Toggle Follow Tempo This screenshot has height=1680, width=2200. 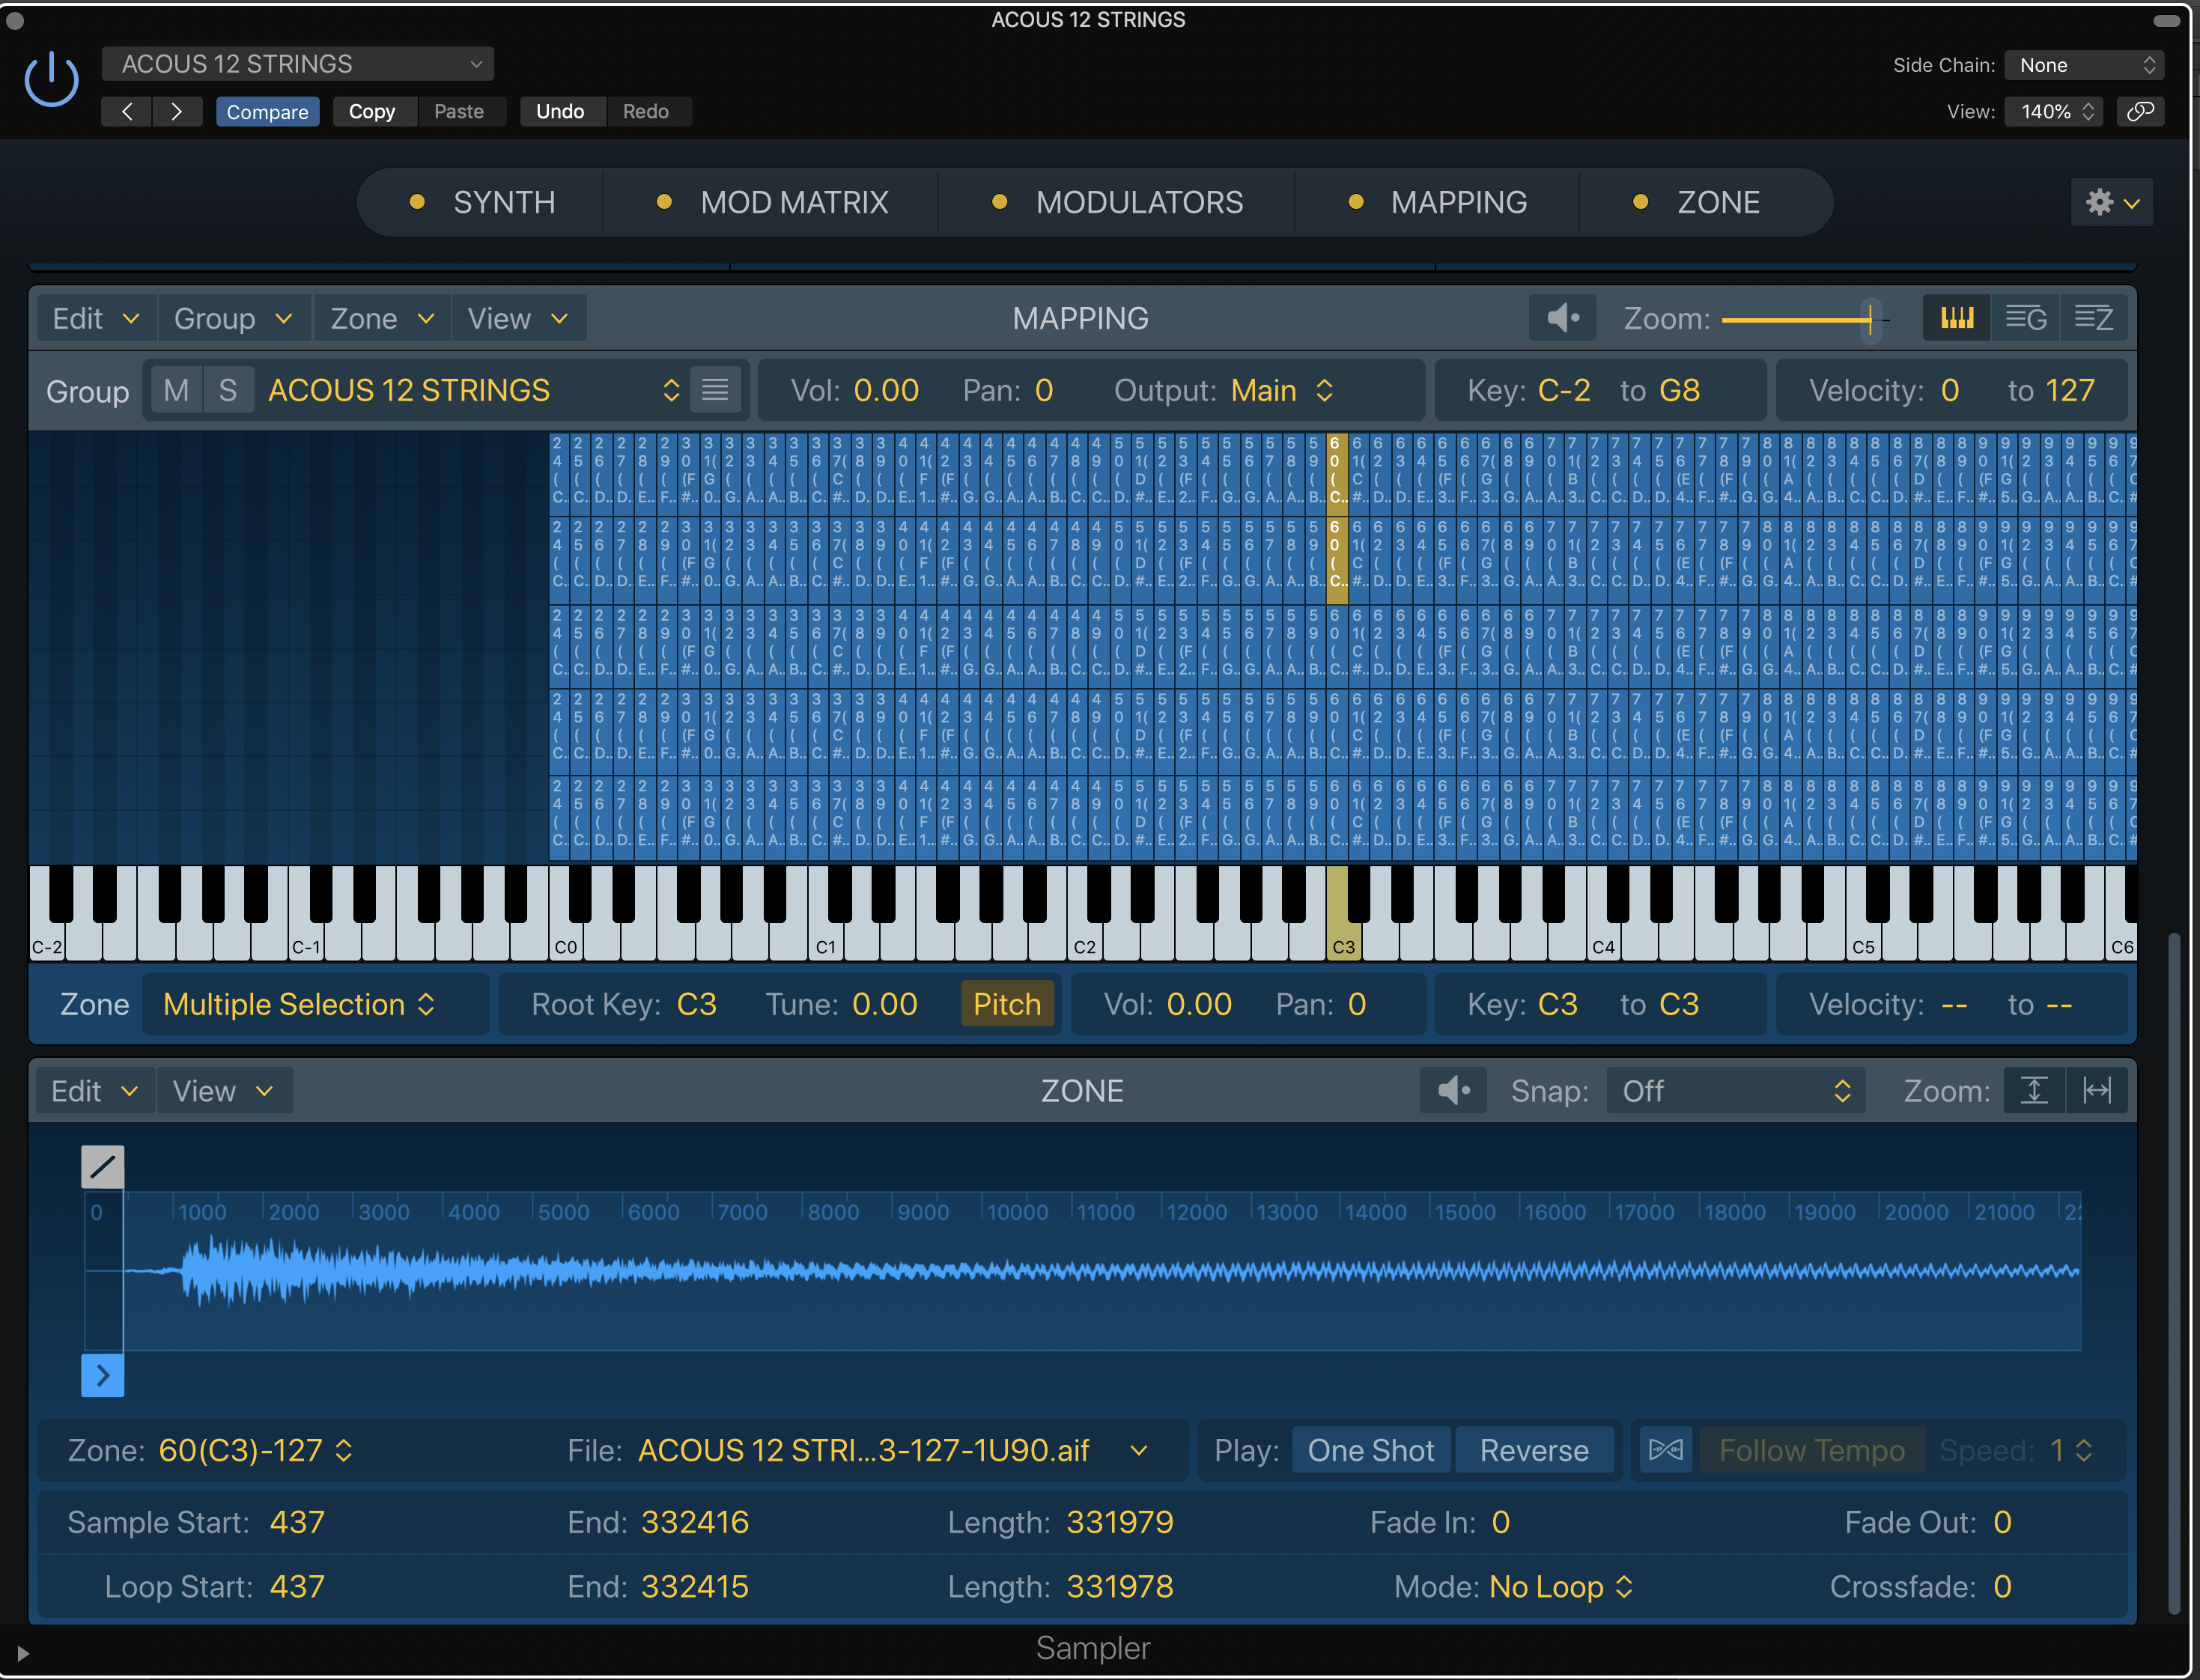[1812, 1450]
